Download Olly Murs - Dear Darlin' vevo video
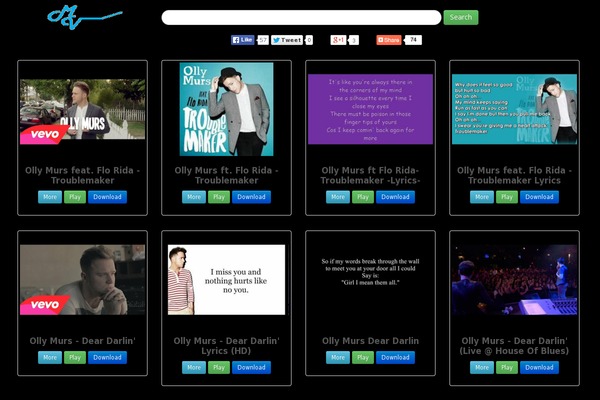Image resolution: width=600 pixels, height=400 pixels. pyautogui.click(x=108, y=358)
